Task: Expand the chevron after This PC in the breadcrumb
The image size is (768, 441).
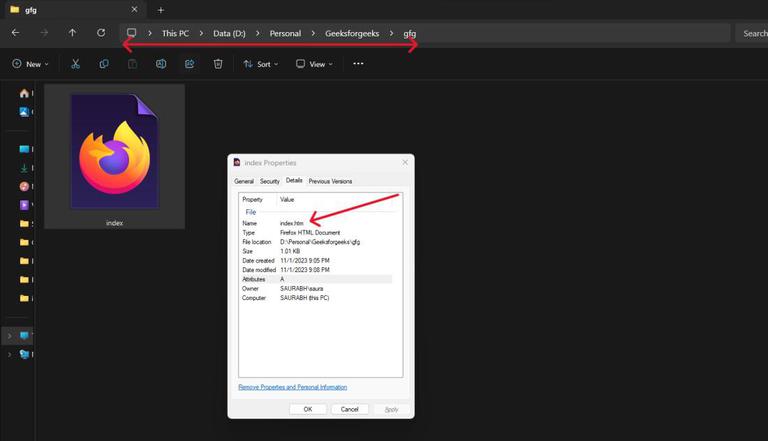Action: (201, 33)
